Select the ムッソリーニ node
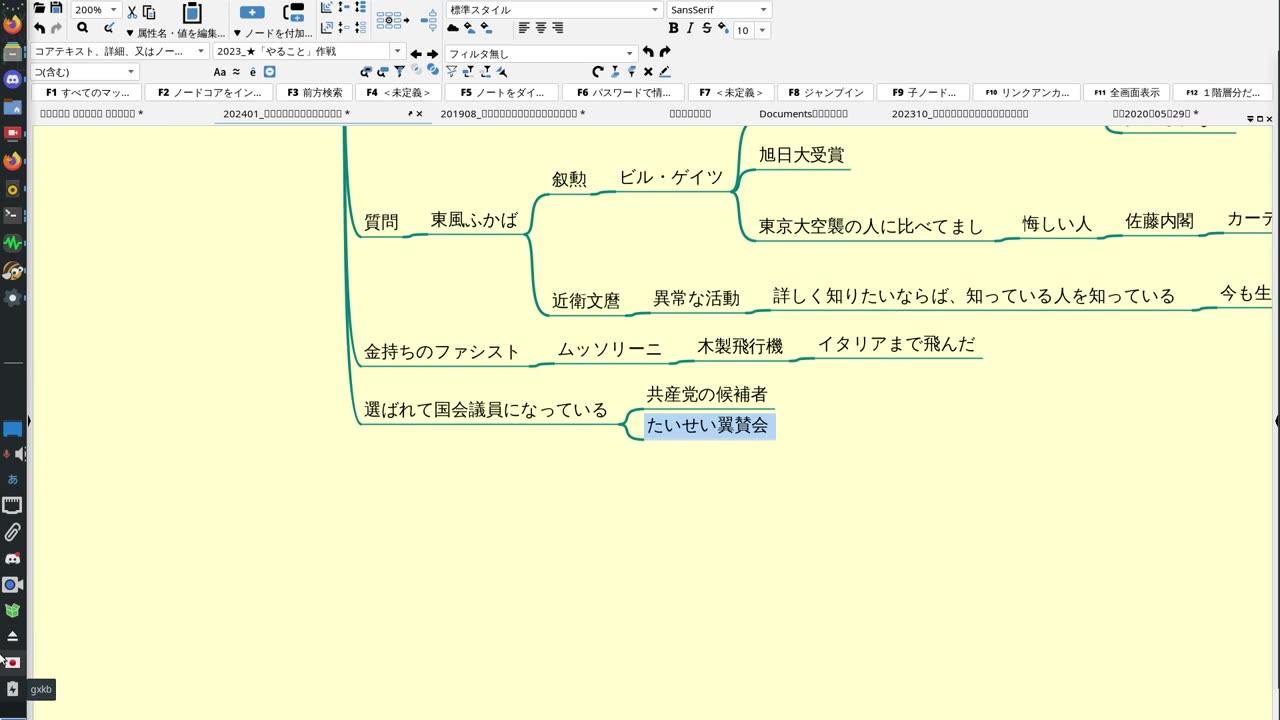The image size is (1280, 720). pos(609,350)
